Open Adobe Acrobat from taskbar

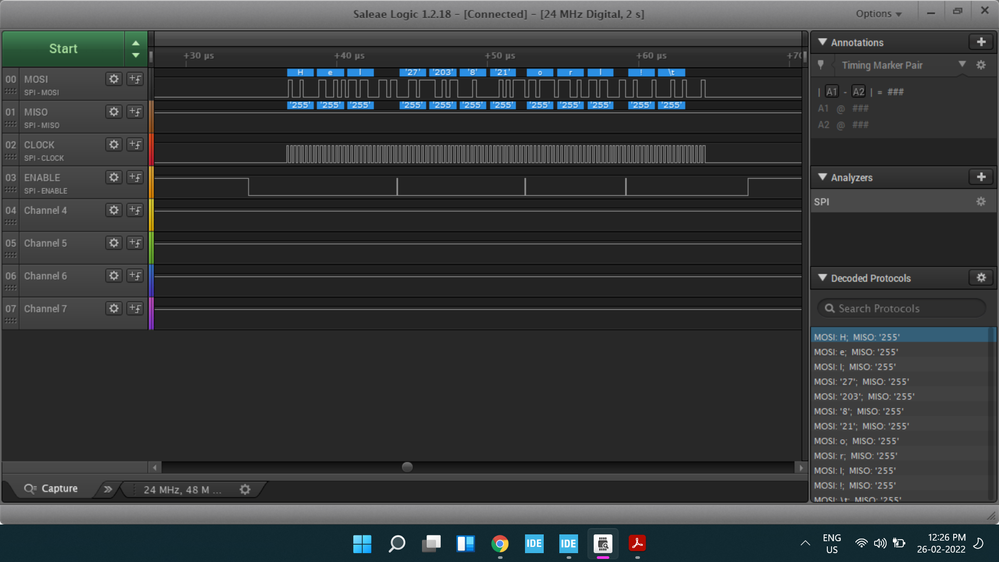coord(637,544)
